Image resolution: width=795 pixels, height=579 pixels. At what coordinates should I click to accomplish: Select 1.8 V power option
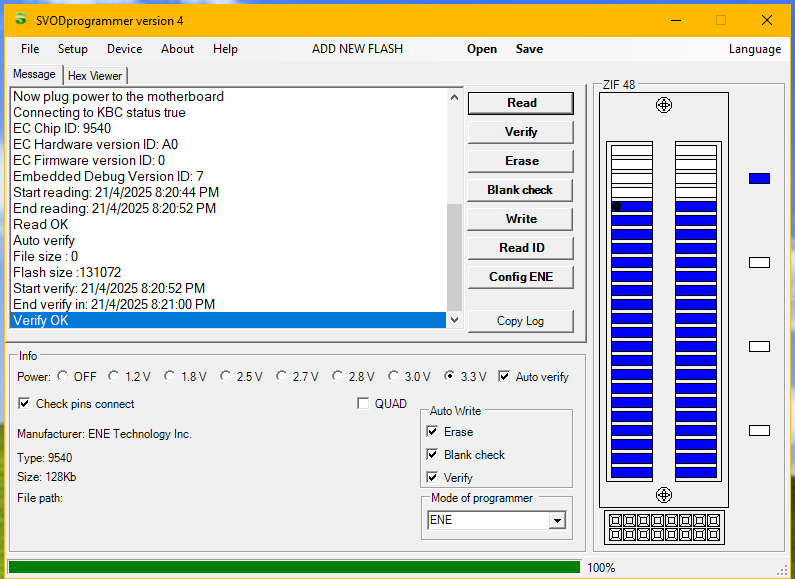pos(169,376)
